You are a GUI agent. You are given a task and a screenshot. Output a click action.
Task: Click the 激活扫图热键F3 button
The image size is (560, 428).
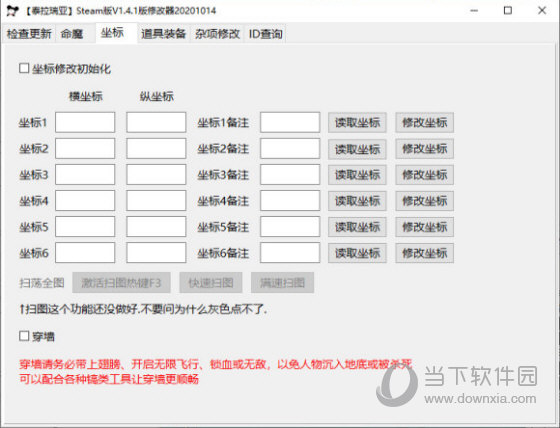pyautogui.click(x=121, y=283)
